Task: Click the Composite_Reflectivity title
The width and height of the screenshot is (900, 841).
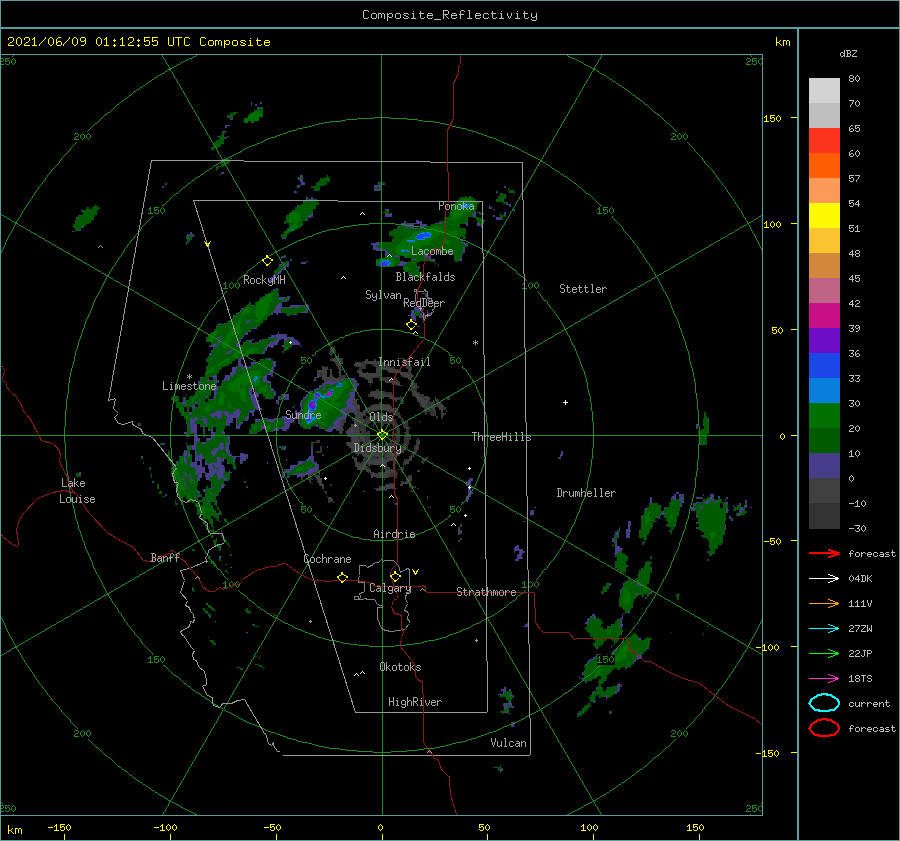Action: tap(450, 15)
